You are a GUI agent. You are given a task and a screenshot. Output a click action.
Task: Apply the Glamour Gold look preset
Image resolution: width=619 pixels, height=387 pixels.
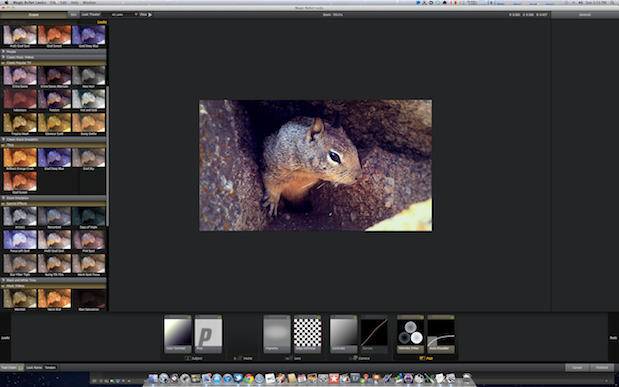point(54,123)
